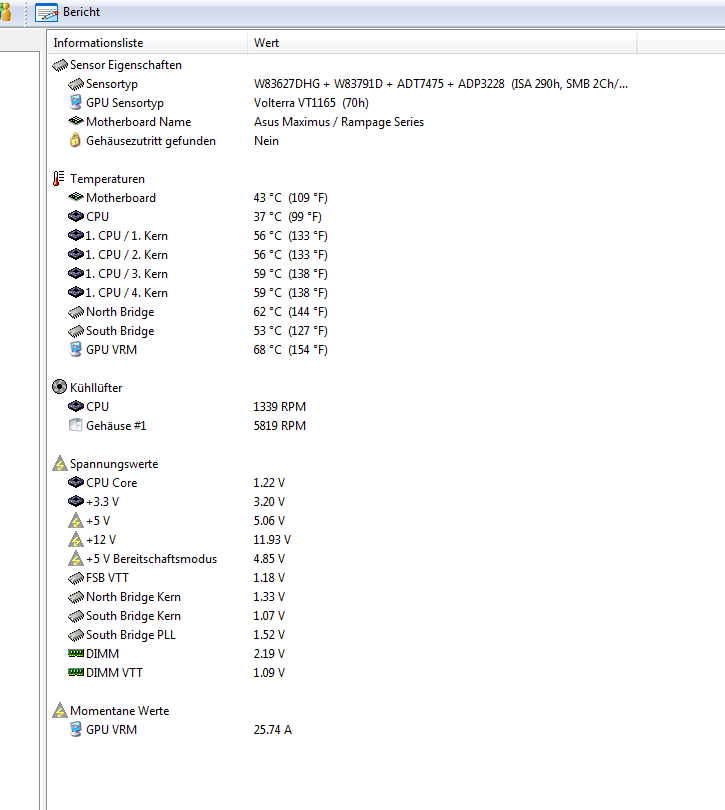Image resolution: width=725 pixels, height=810 pixels.
Task: Click the FSB VTT chip icon
Action: point(76,578)
